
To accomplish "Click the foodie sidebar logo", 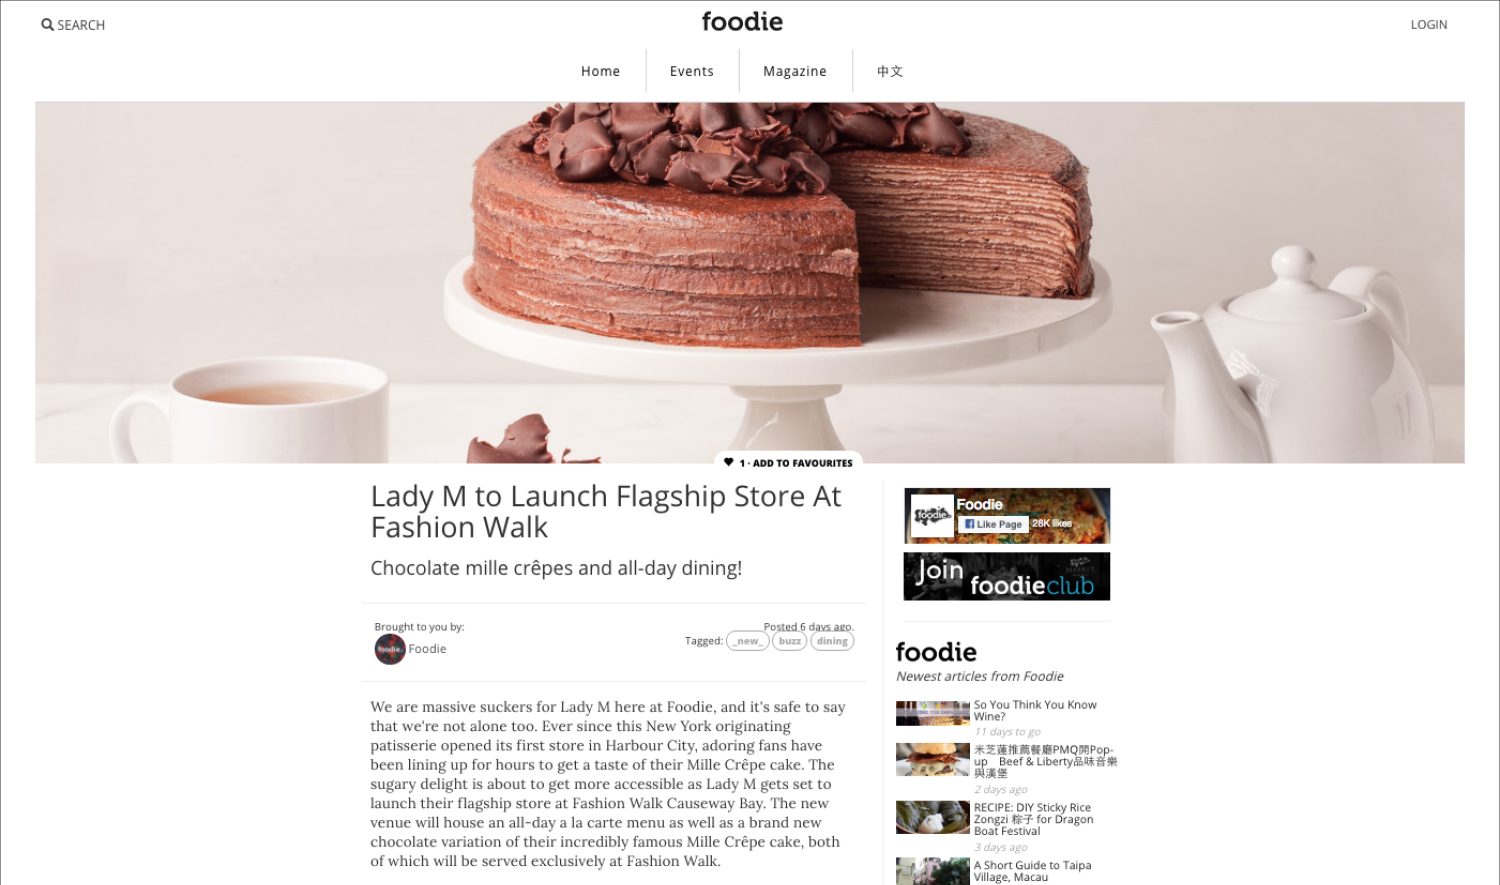I will pyautogui.click(x=936, y=652).
